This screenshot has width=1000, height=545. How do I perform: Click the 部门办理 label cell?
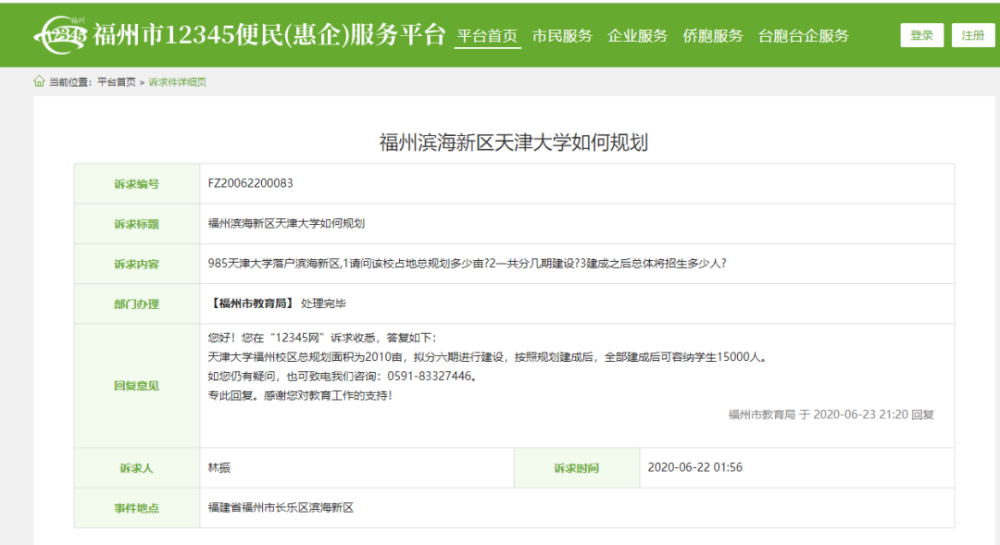[x=137, y=304]
